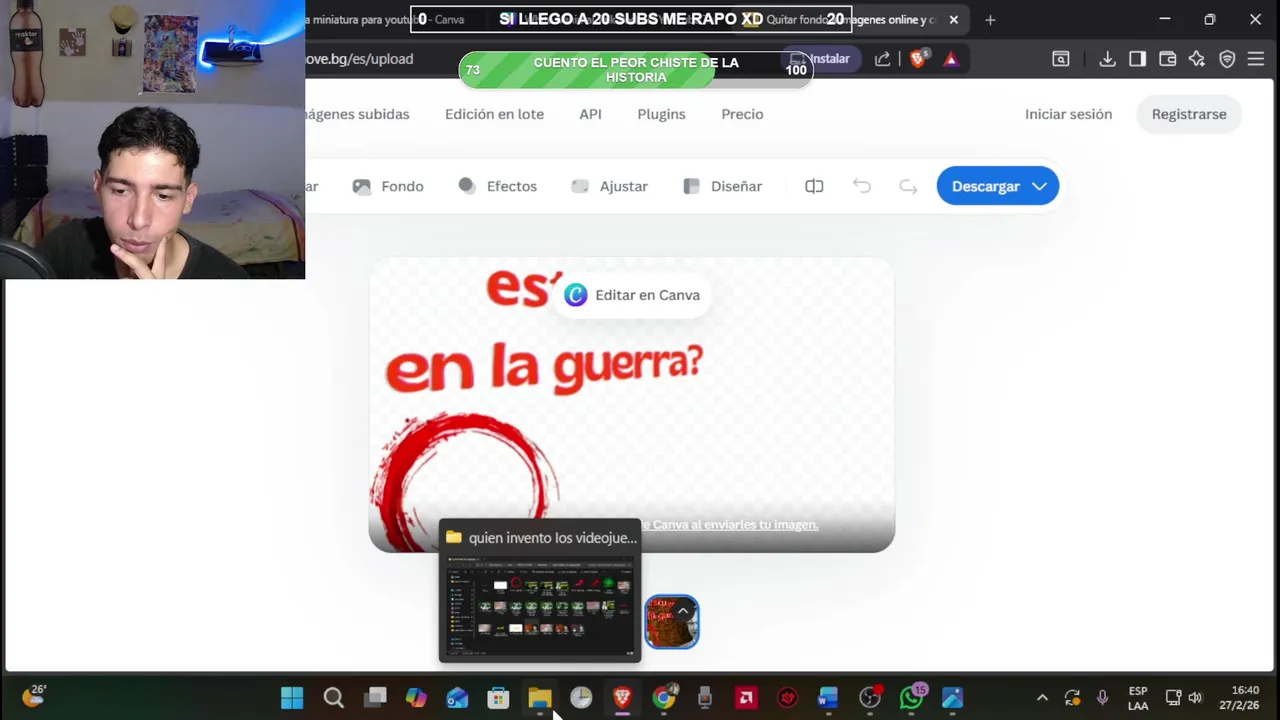Open Outlook from the taskbar
1280x720 pixels.
[457, 698]
